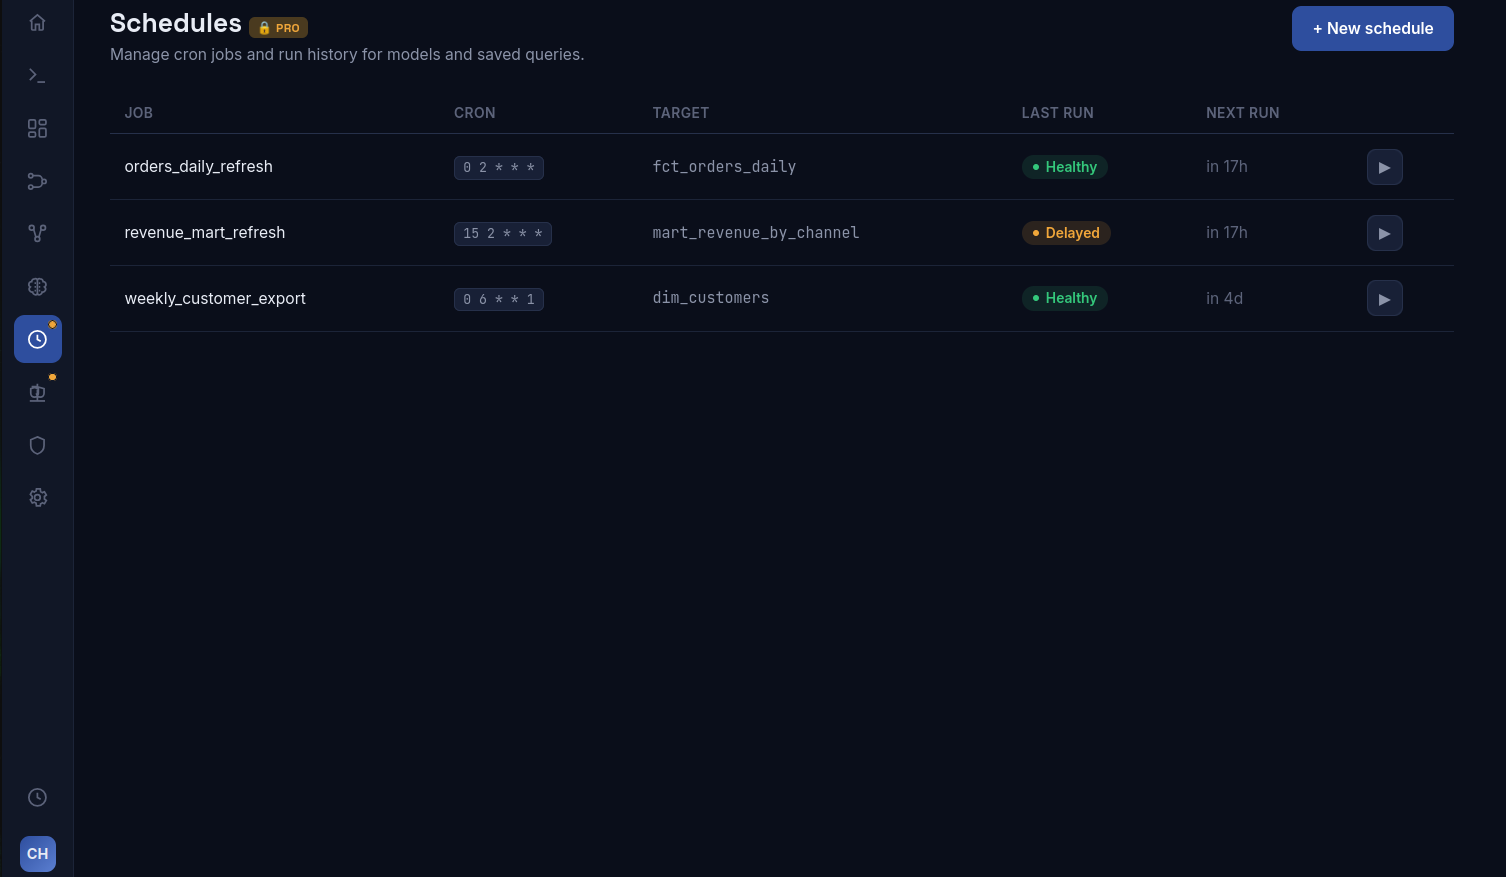Click cron expression '0 2 * * *'
This screenshot has height=877, width=1506.
(499, 168)
